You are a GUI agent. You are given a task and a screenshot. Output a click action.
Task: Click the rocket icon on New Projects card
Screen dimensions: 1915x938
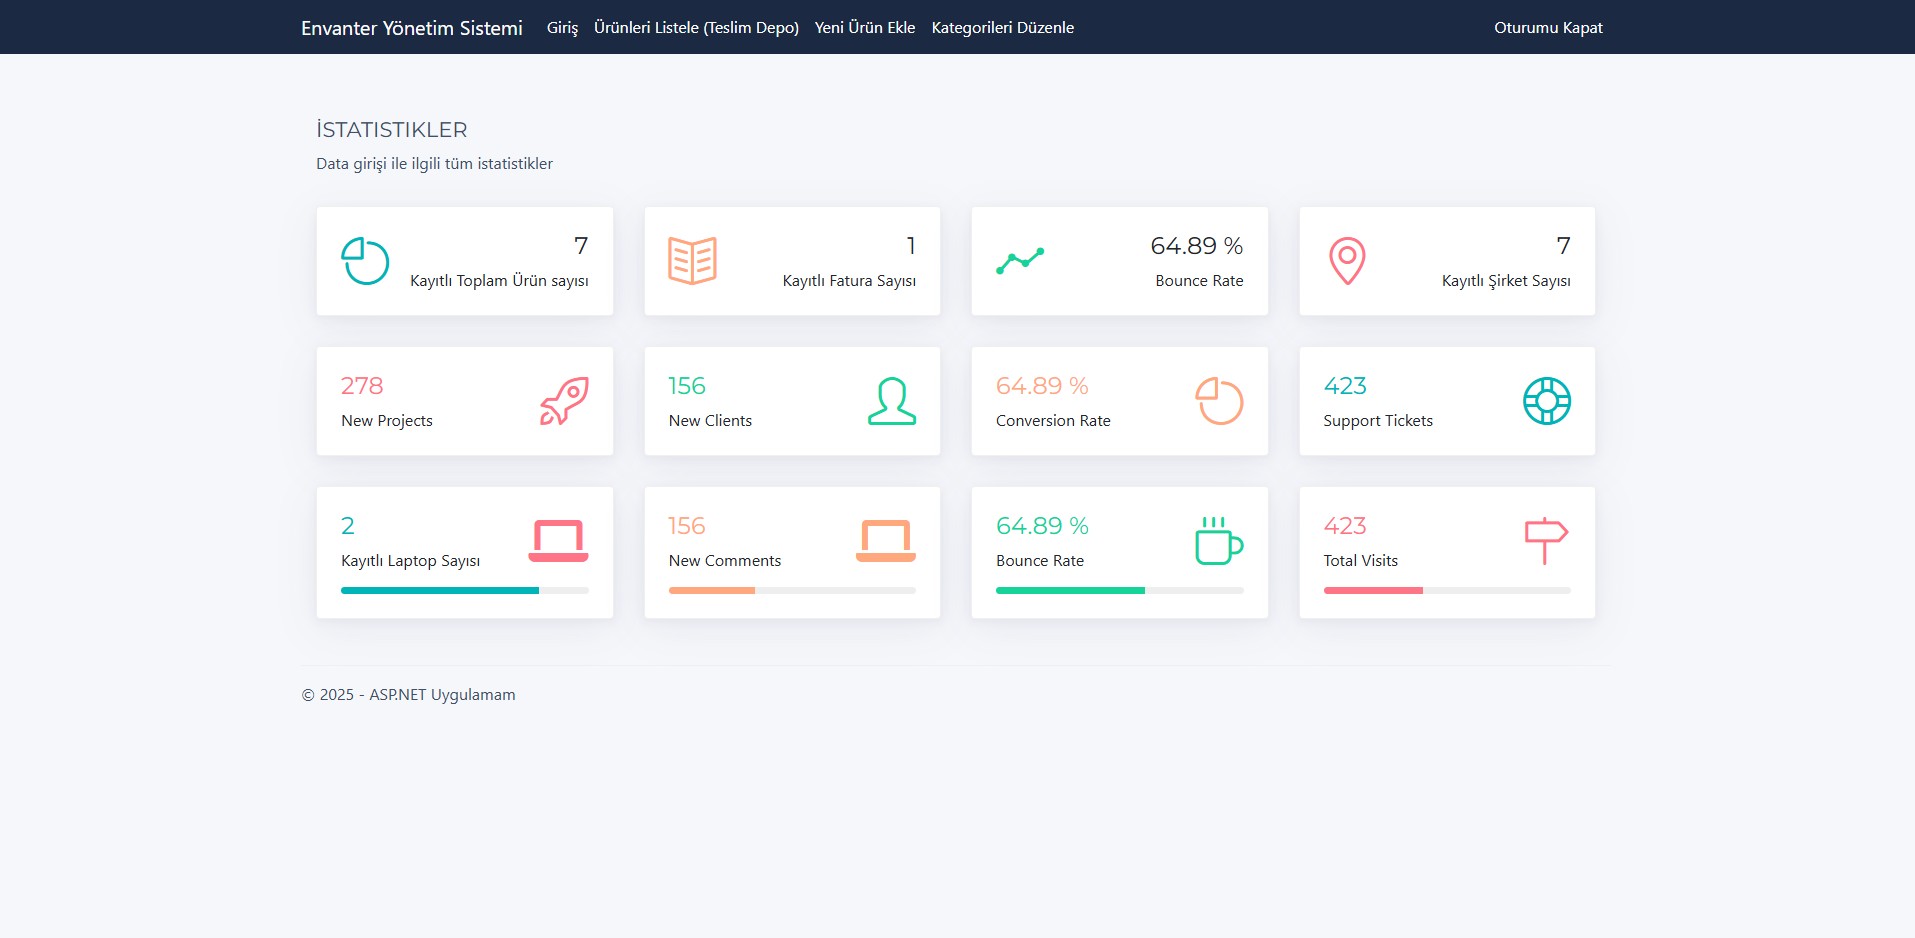click(566, 400)
